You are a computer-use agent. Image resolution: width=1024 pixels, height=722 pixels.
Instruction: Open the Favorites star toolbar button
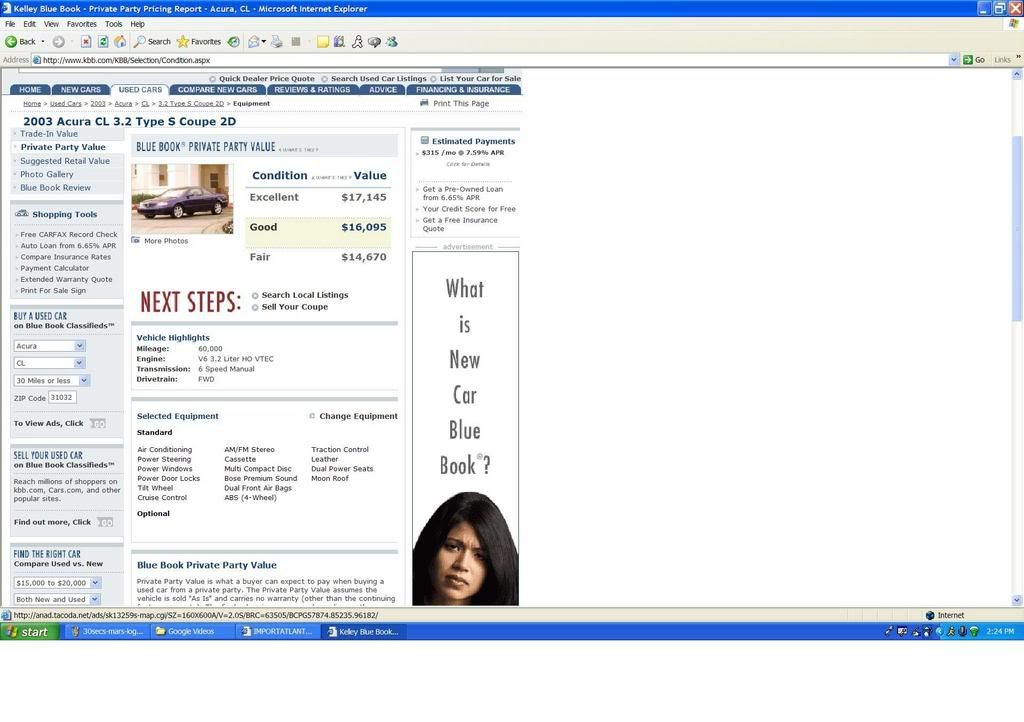(x=198, y=42)
